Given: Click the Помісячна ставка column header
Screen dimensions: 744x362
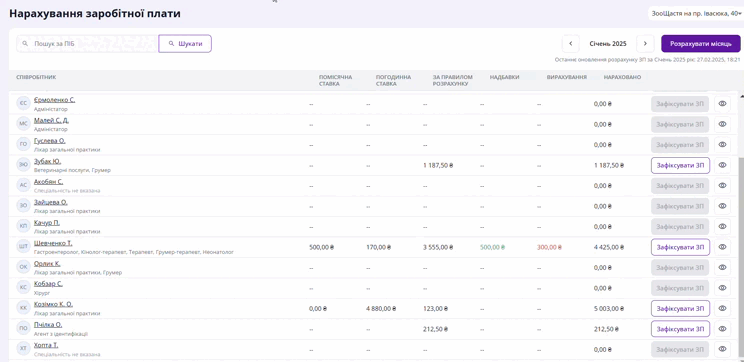Looking at the screenshot, I should (x=335, y=80).
